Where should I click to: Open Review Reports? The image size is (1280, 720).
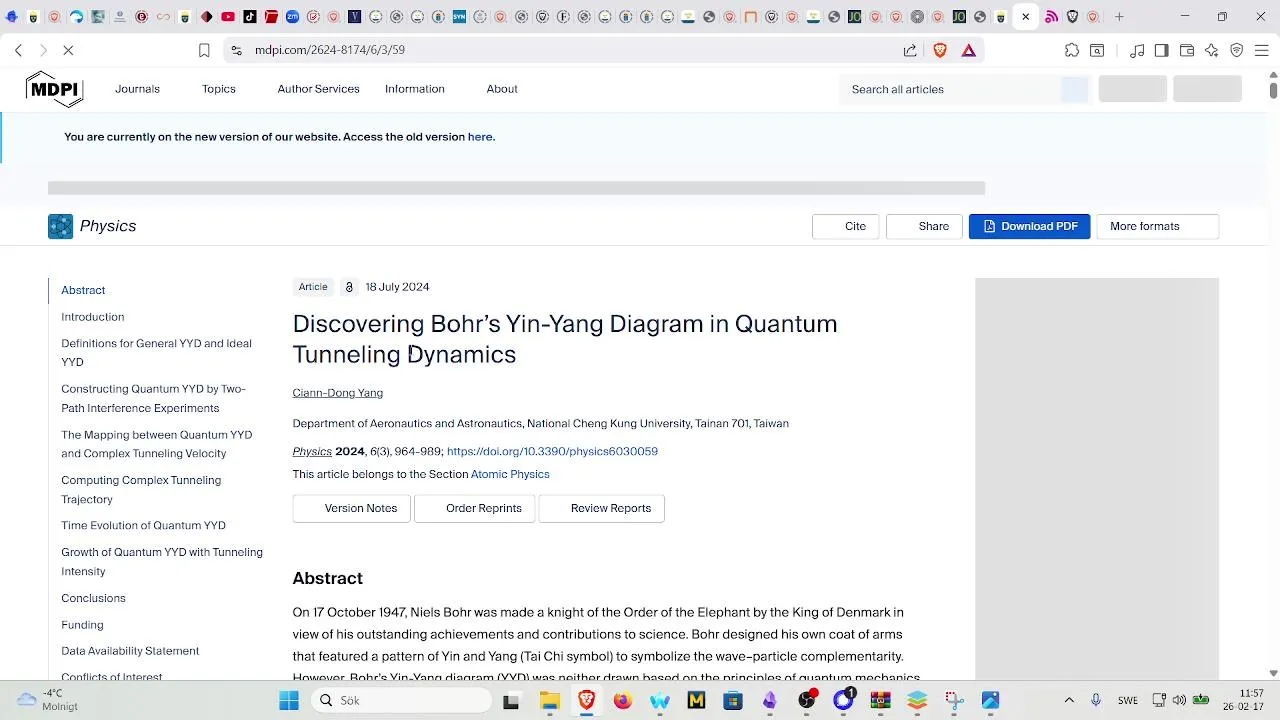click(x=602, y=508)
